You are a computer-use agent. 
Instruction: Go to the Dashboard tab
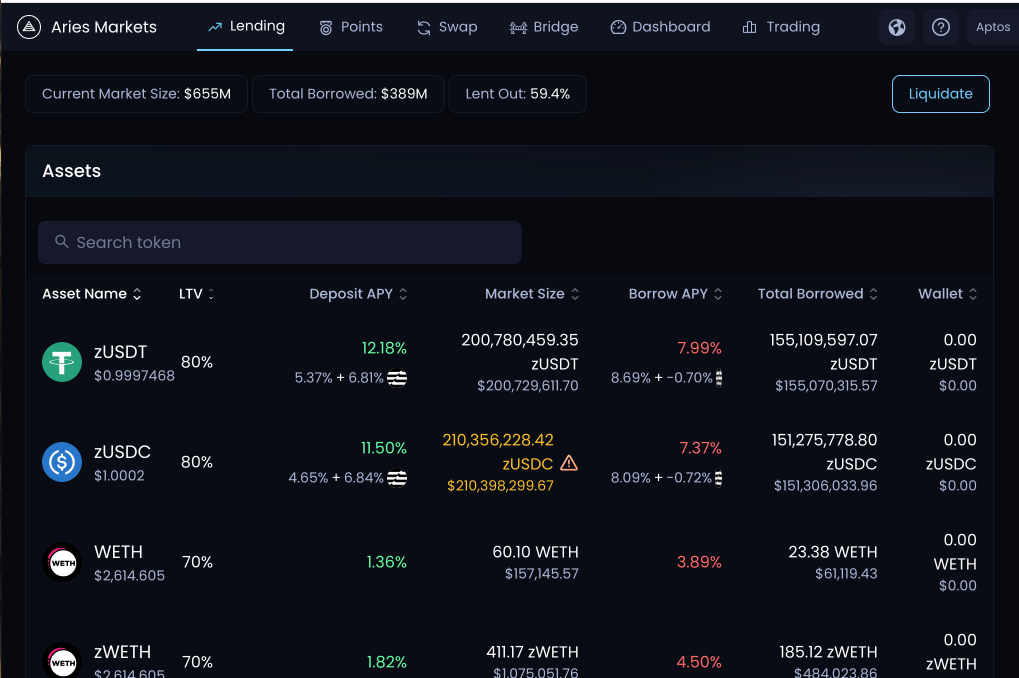(660, 27)
